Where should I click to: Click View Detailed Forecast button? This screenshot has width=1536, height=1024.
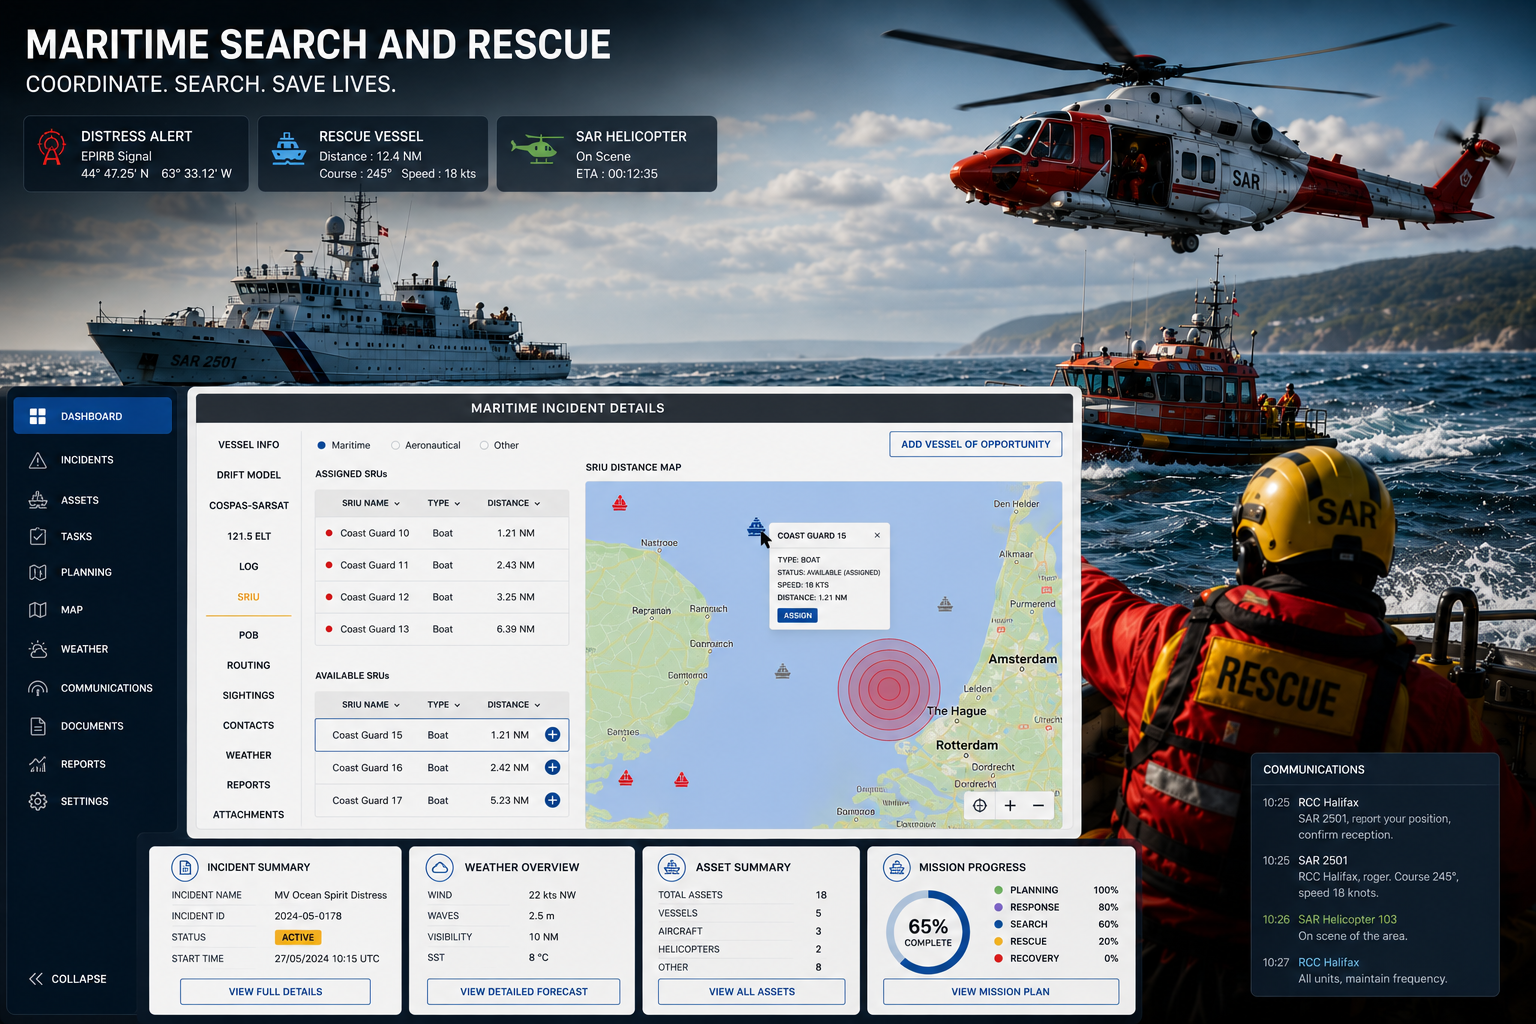524,992
